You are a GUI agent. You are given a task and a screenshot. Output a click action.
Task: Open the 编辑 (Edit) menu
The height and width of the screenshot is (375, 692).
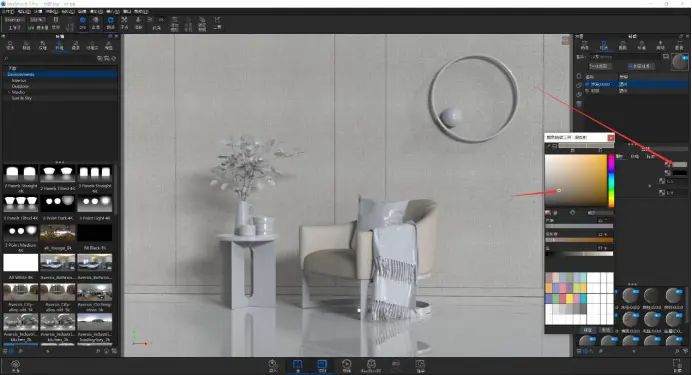[23, 12]
